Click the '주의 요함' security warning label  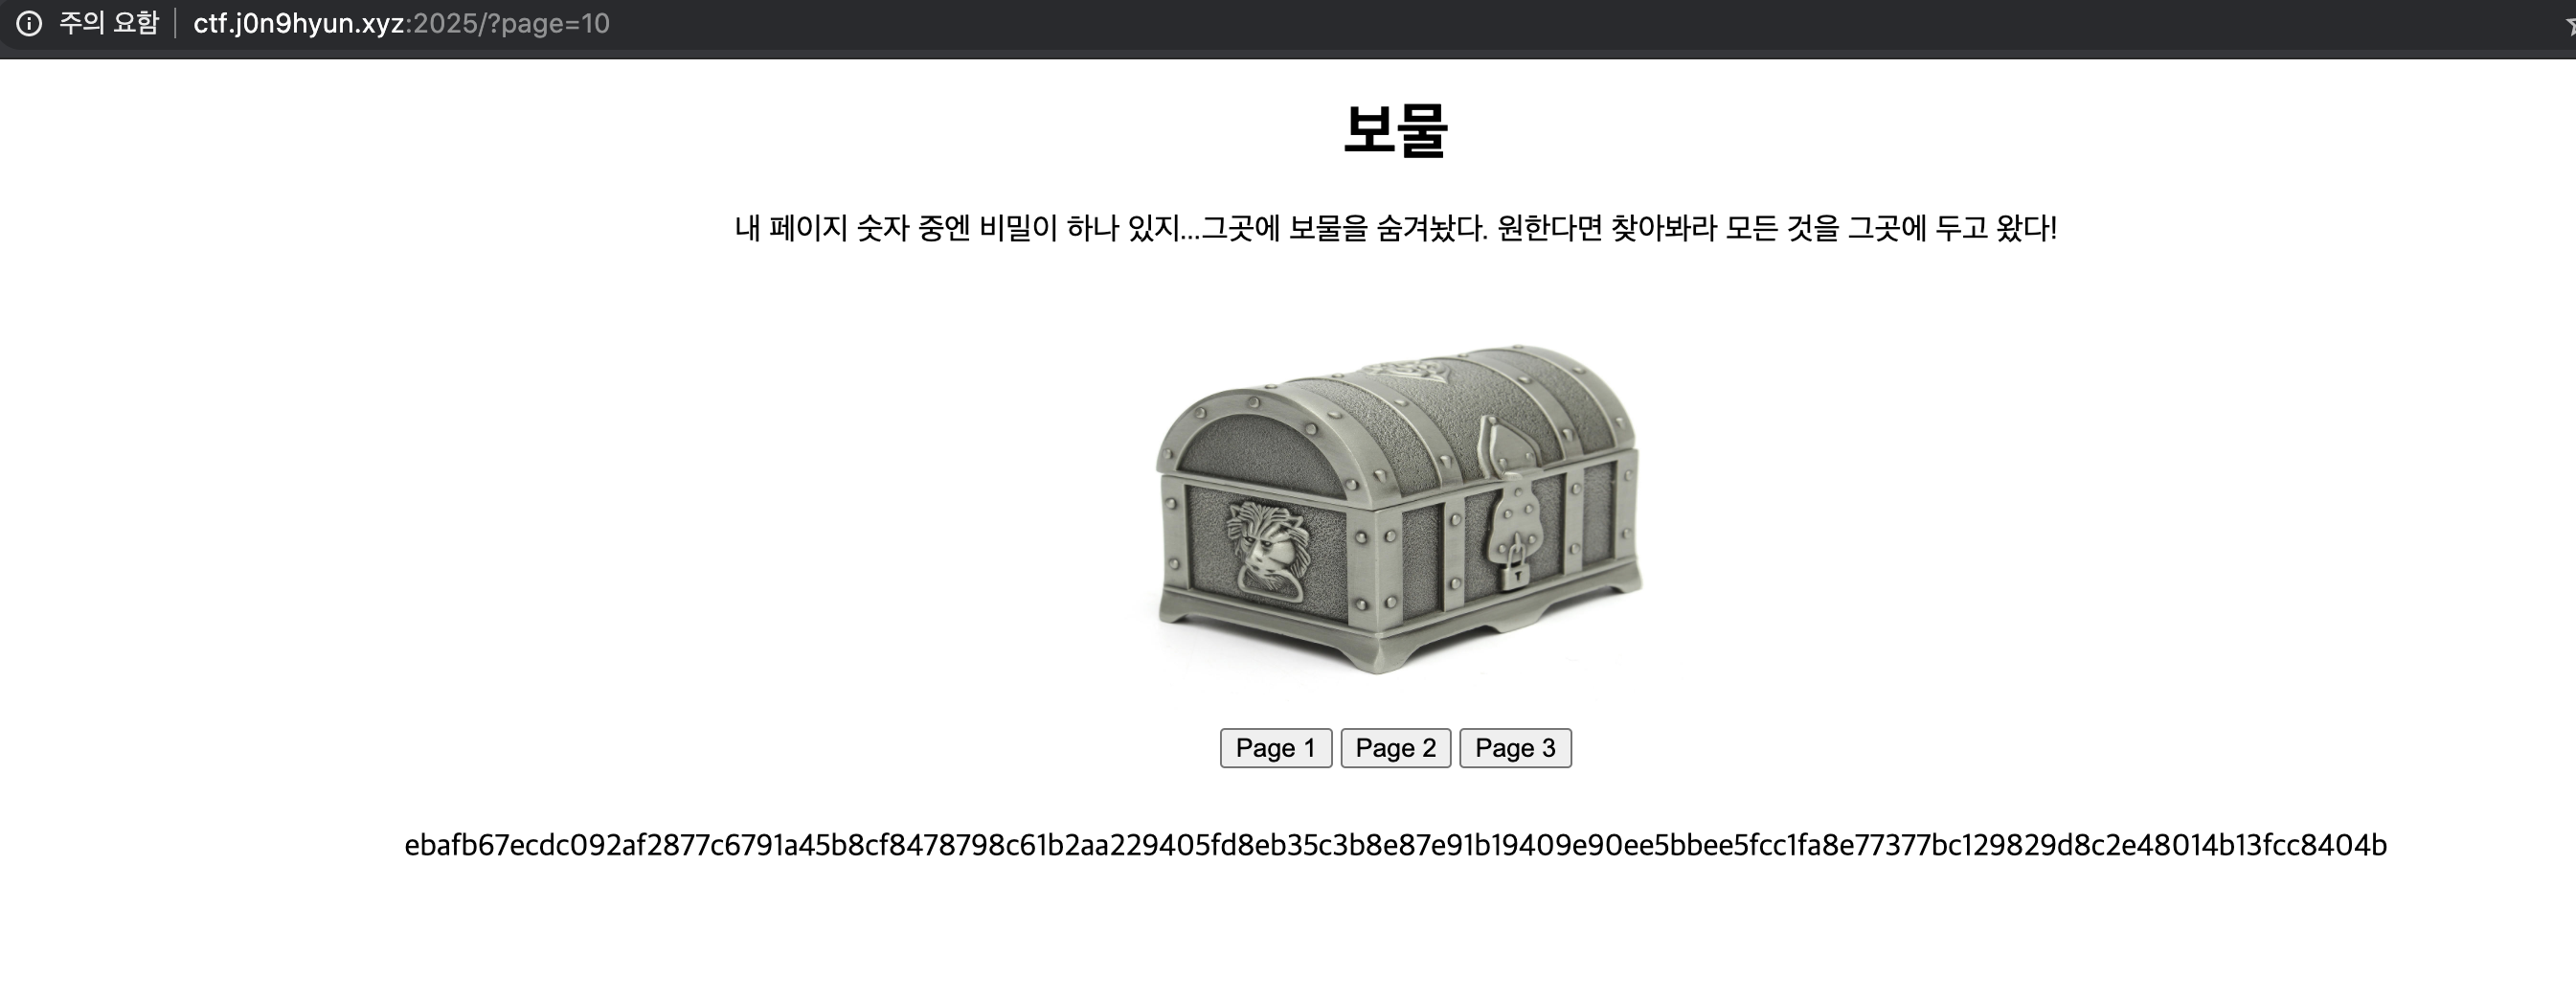click(x=109, y=23)
